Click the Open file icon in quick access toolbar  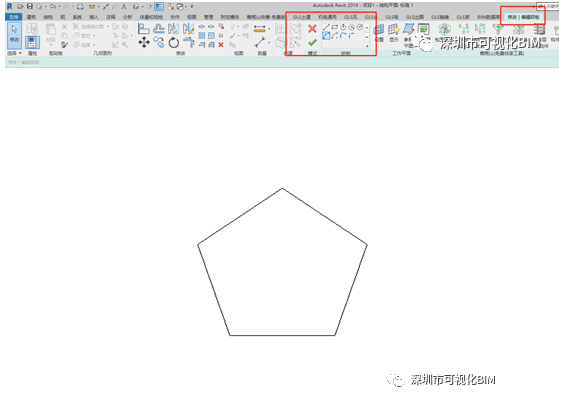(x=20, y=6)
